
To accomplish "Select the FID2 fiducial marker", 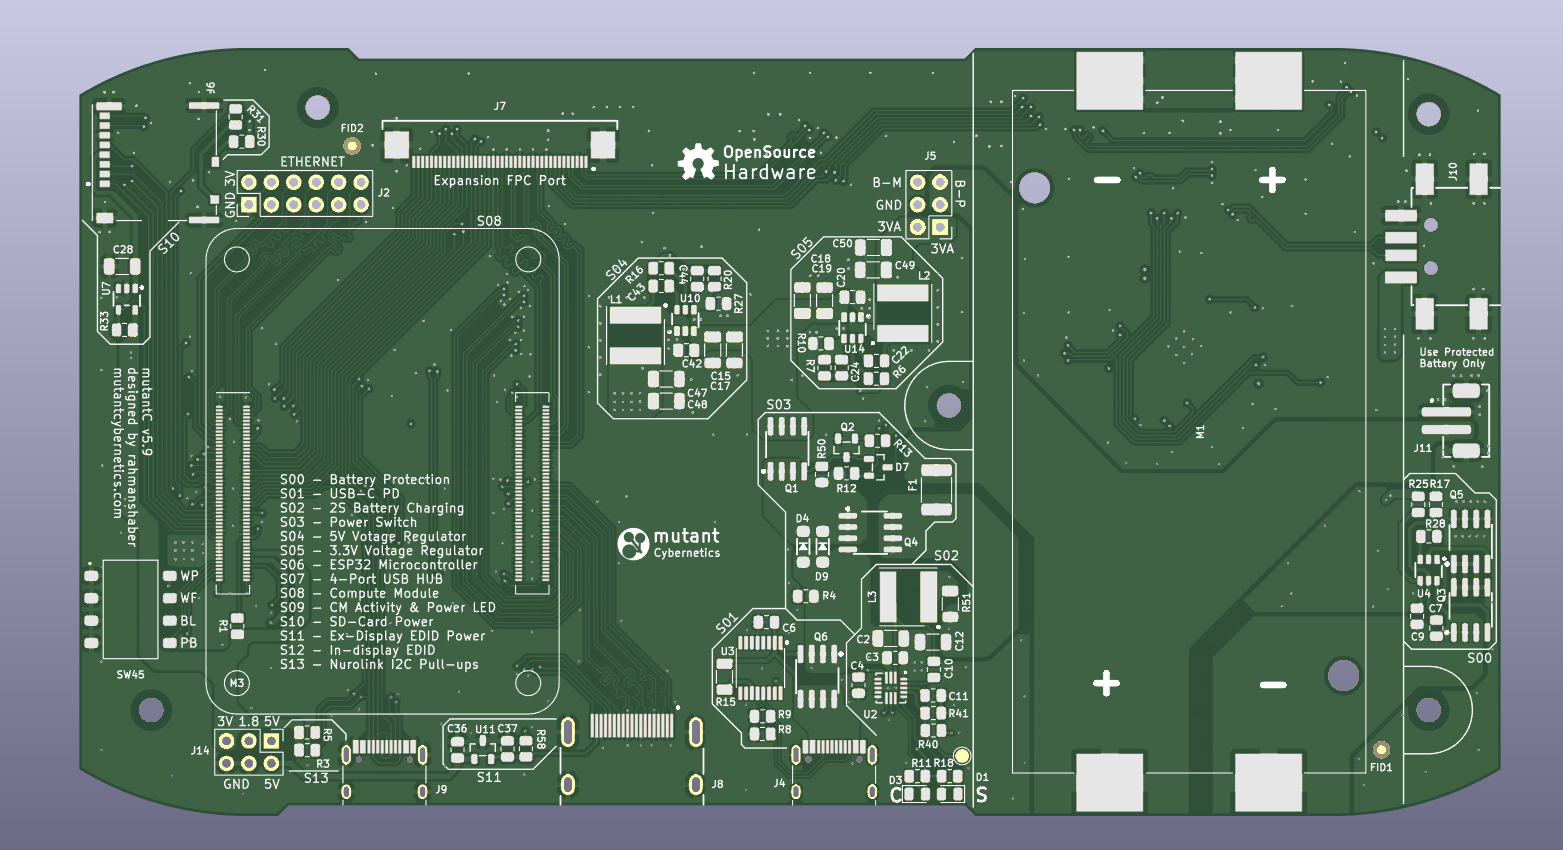I will pos(351,146).
